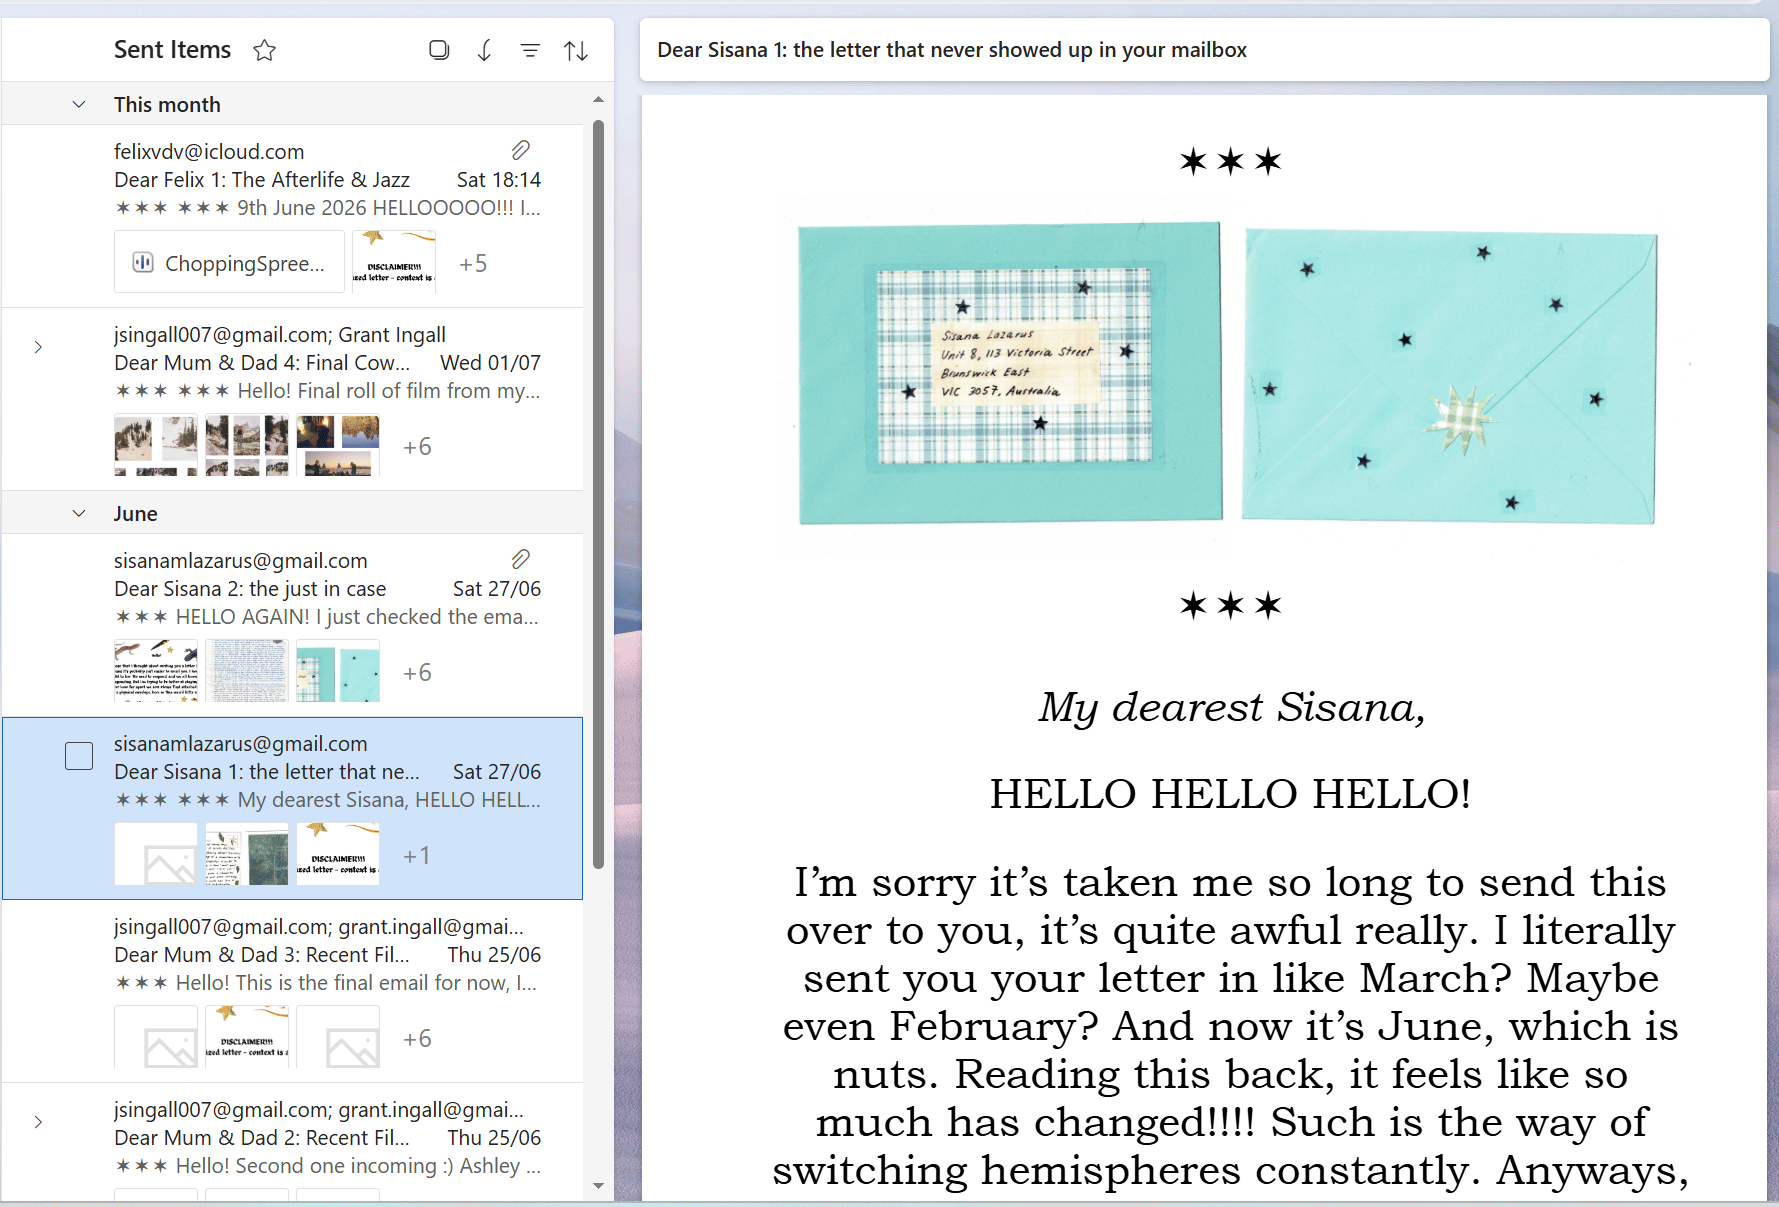Click paperclip icon on Dear Sisana 2 email

click(521, 559)
